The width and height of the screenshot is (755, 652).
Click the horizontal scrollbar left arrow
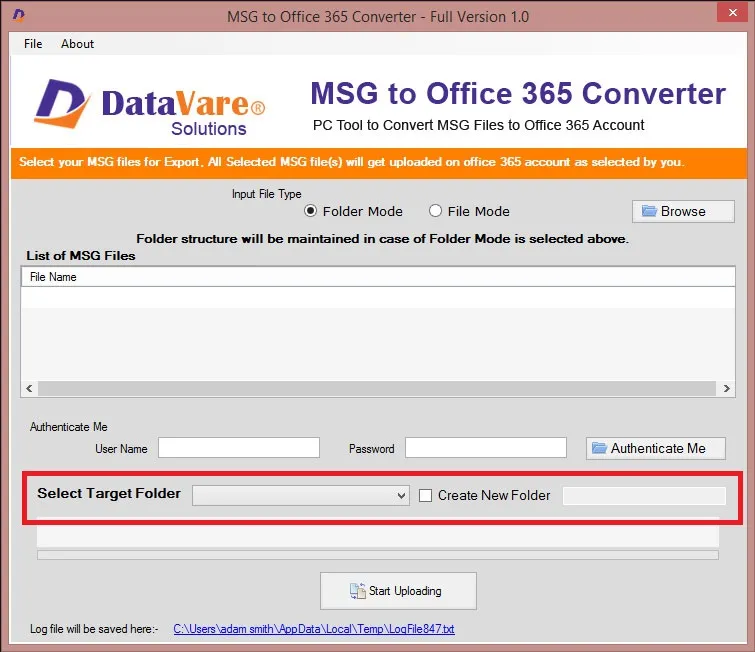pyautogui.click(x=29, y=389)
